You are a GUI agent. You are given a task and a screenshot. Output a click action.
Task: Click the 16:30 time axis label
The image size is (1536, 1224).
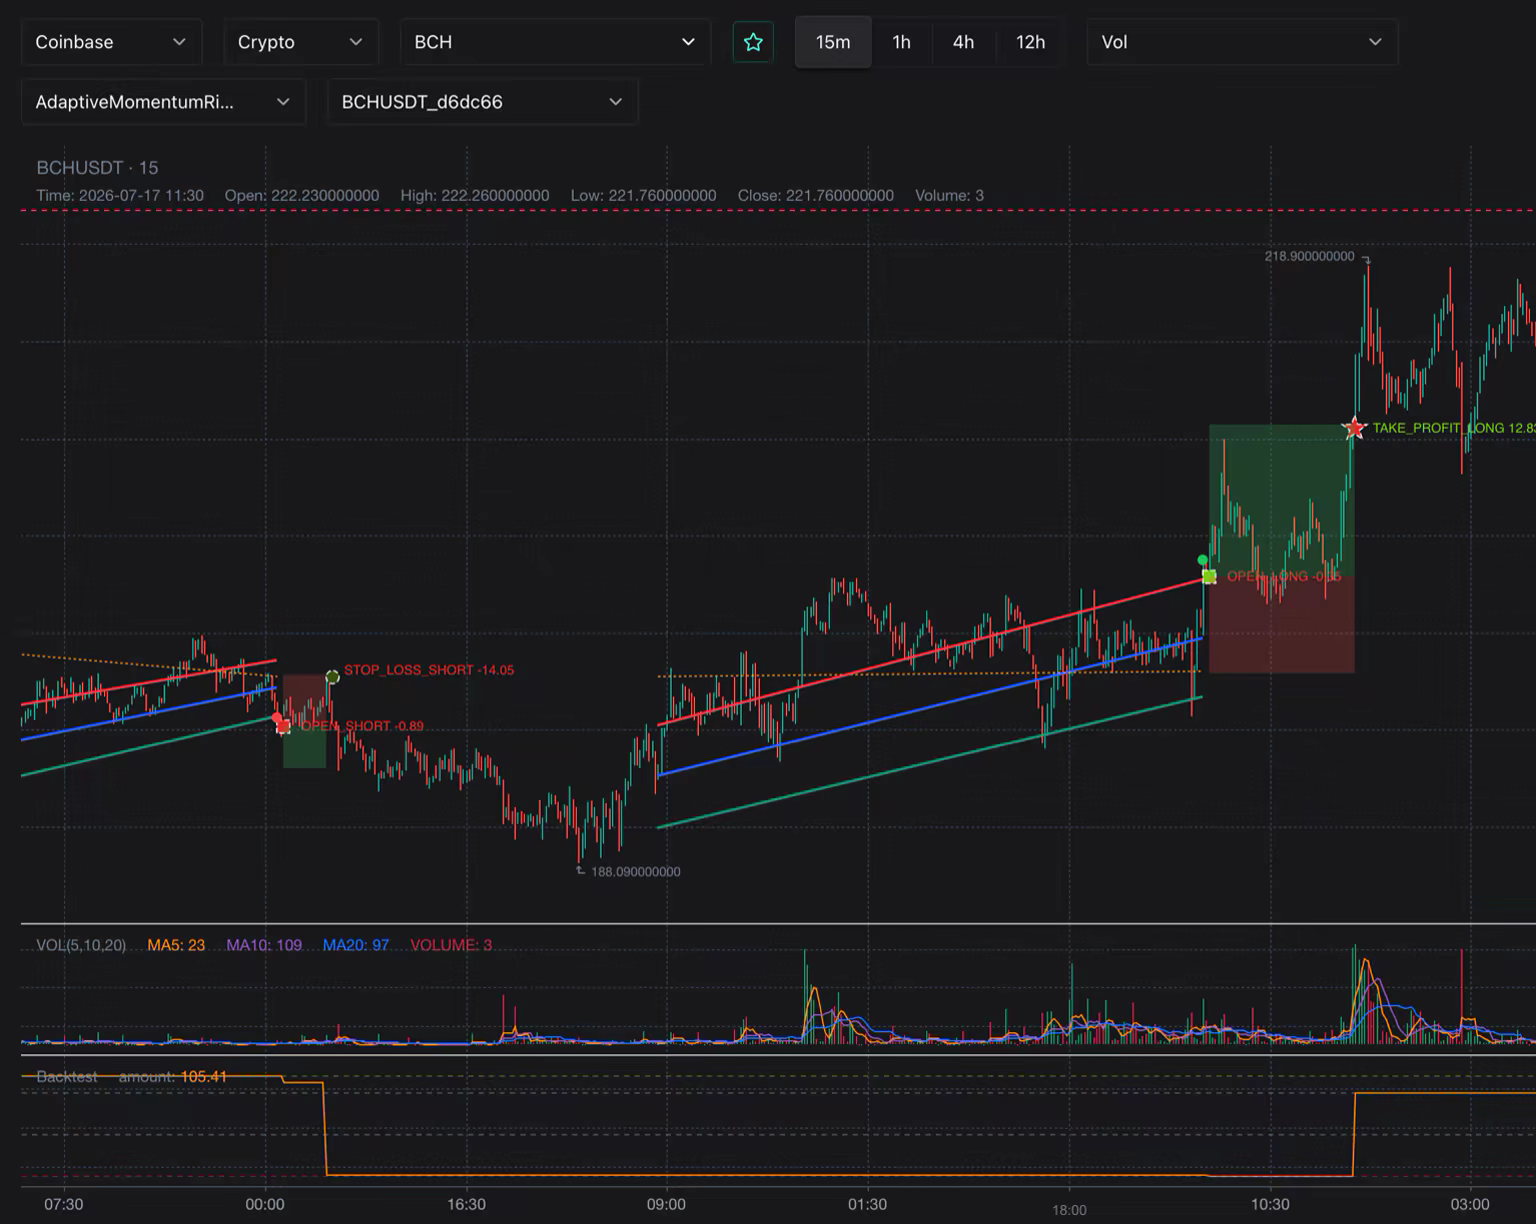click(x=466, y=1205)
